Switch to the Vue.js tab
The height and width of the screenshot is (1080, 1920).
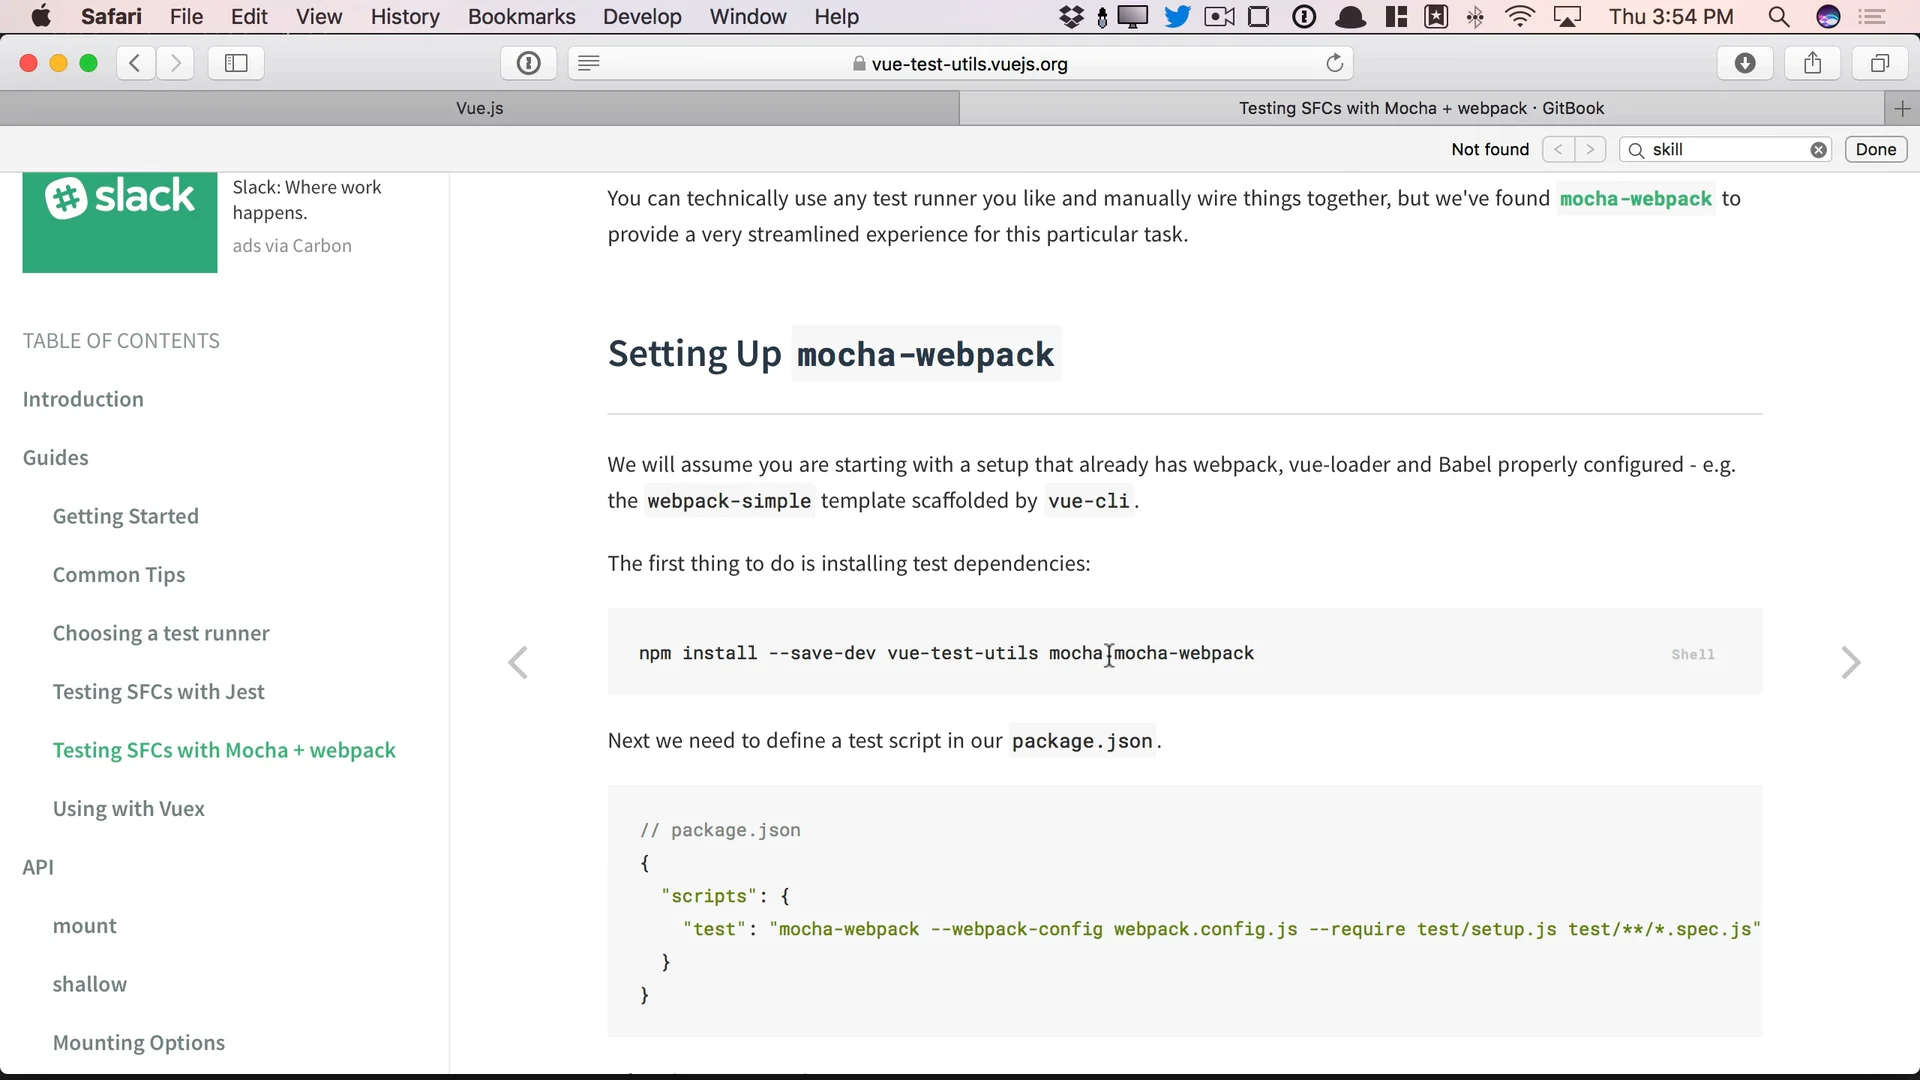click(479, 108)
